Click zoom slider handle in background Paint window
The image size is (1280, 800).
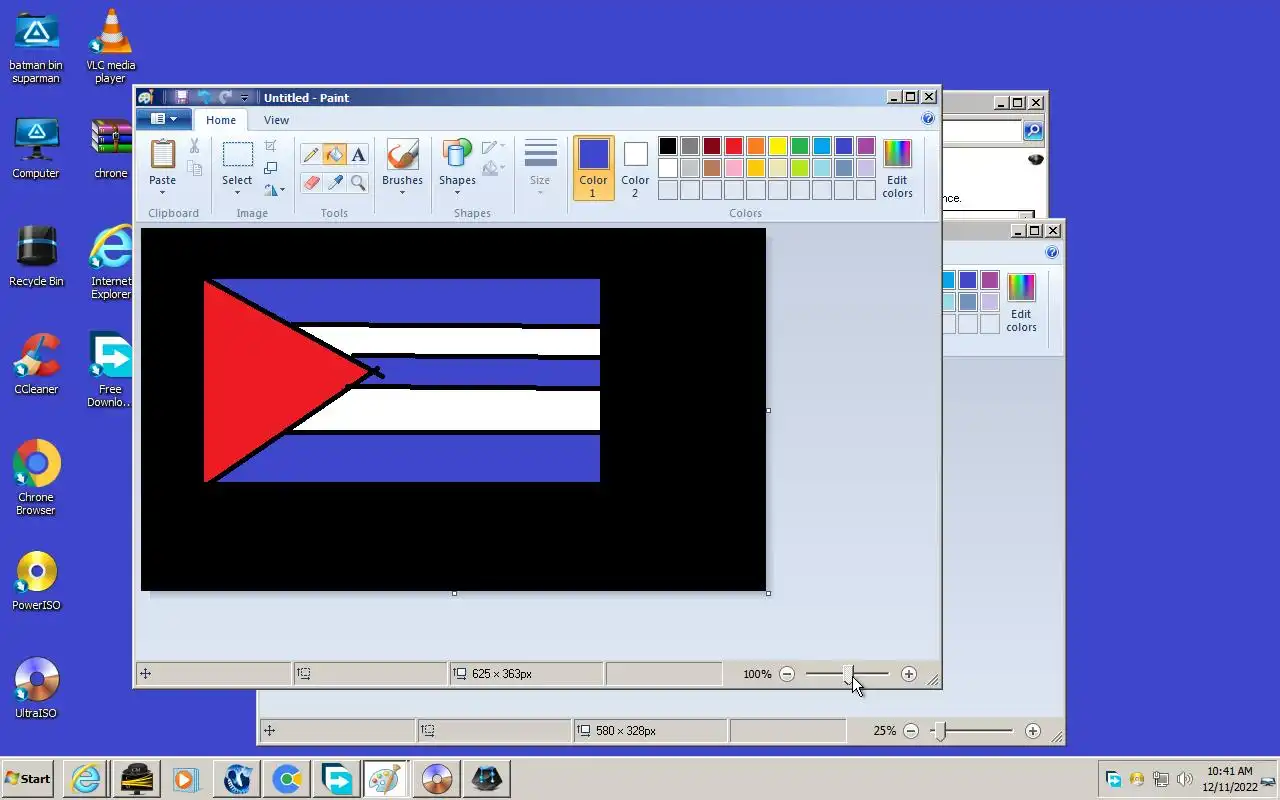[939, 731]
